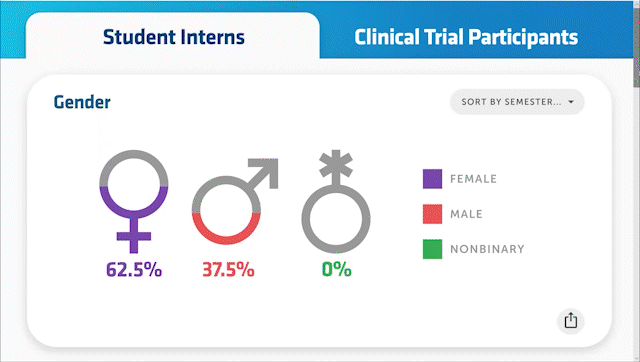
Task: Click the Gender card heading
Action: 82,102
